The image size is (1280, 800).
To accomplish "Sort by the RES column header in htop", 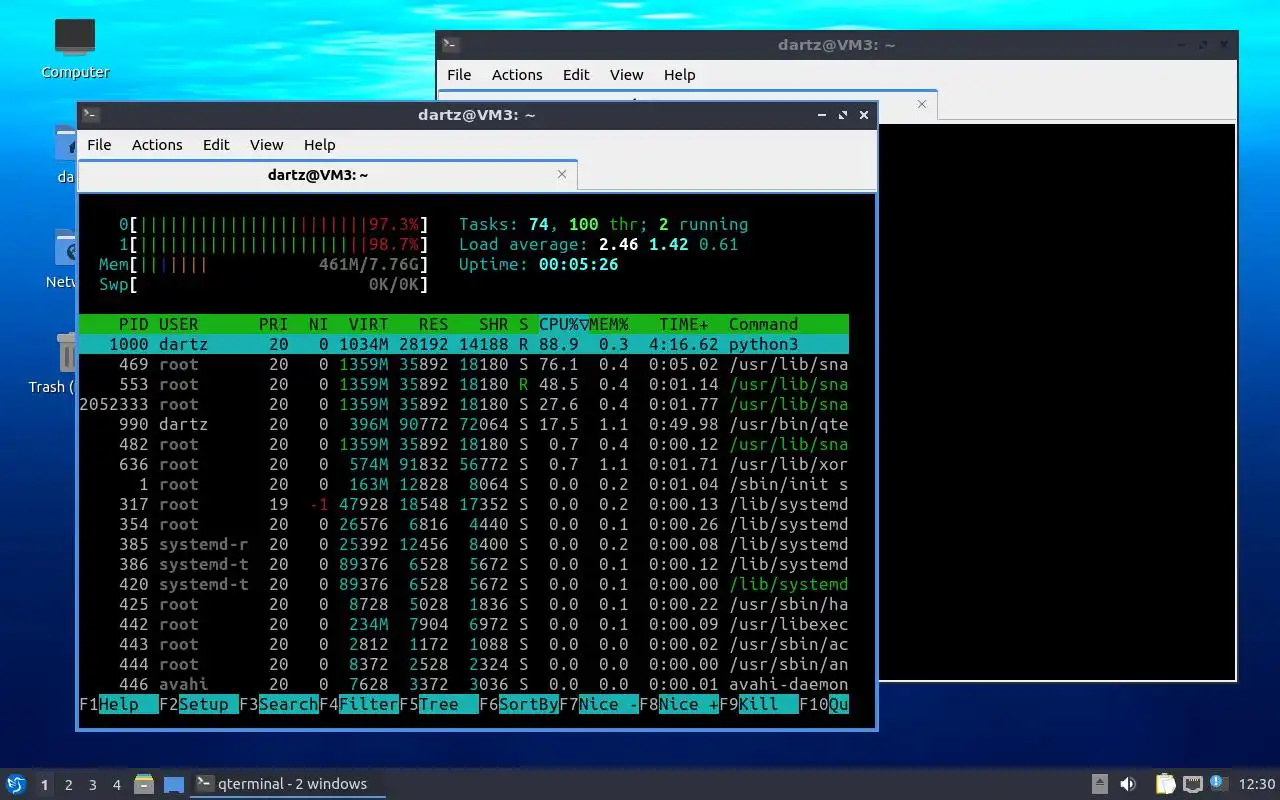I will [x=434, y=324].
